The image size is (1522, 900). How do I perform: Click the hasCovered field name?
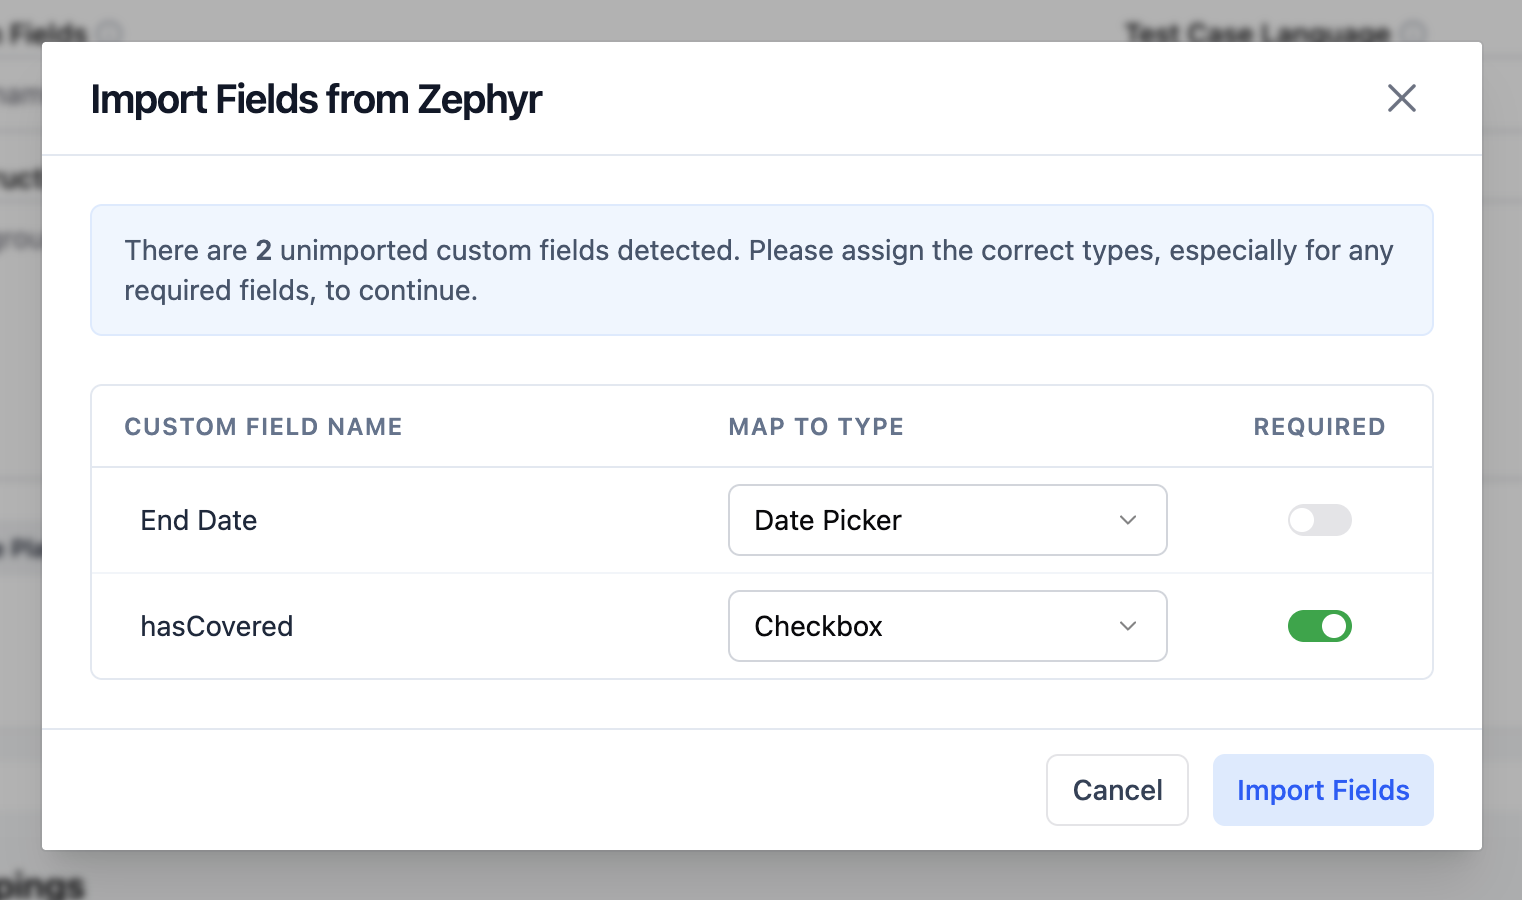[x=217, y=626]
